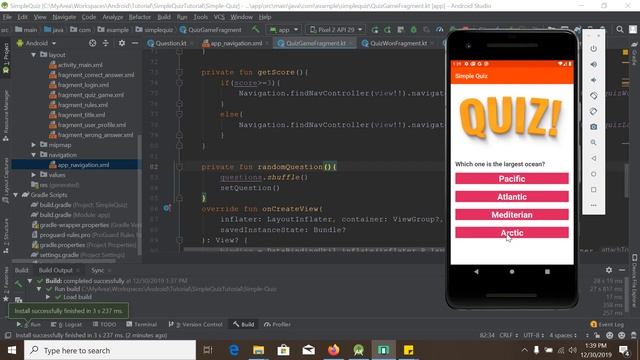
Task: Collapse the Gradle Scripts node
Action: click(16, 195)
